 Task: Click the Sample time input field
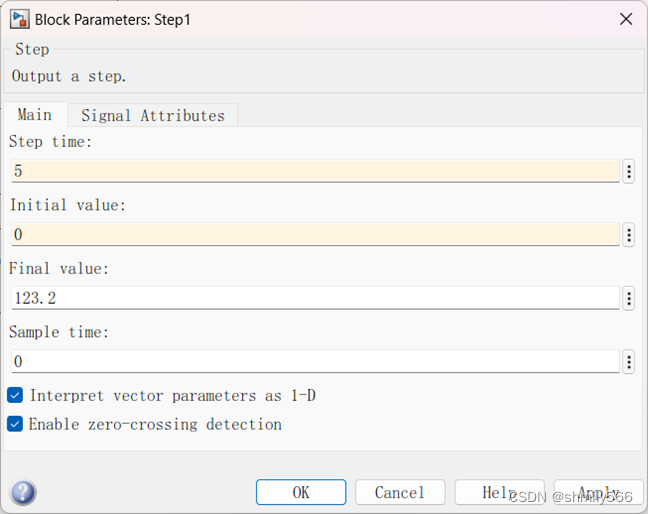point(314,362)
